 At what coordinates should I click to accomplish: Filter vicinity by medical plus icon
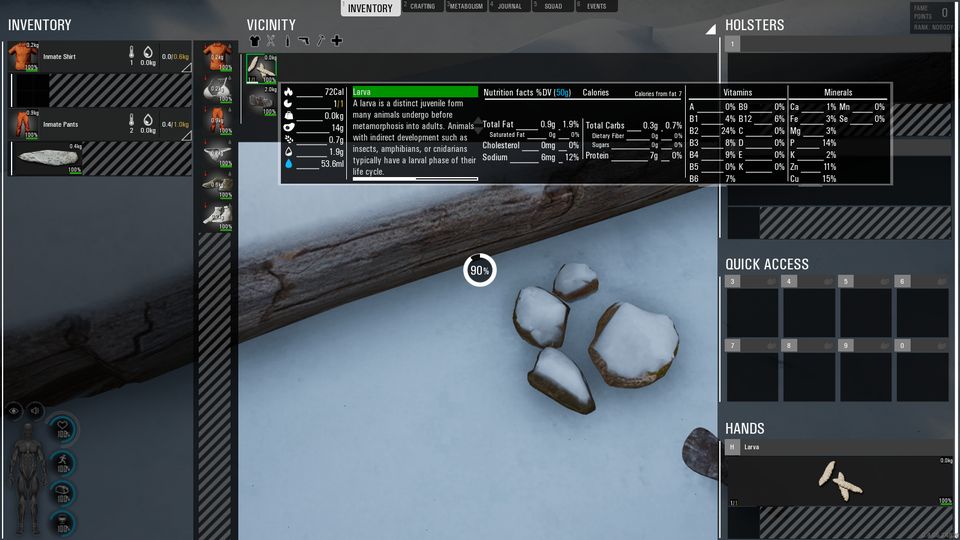337,41
